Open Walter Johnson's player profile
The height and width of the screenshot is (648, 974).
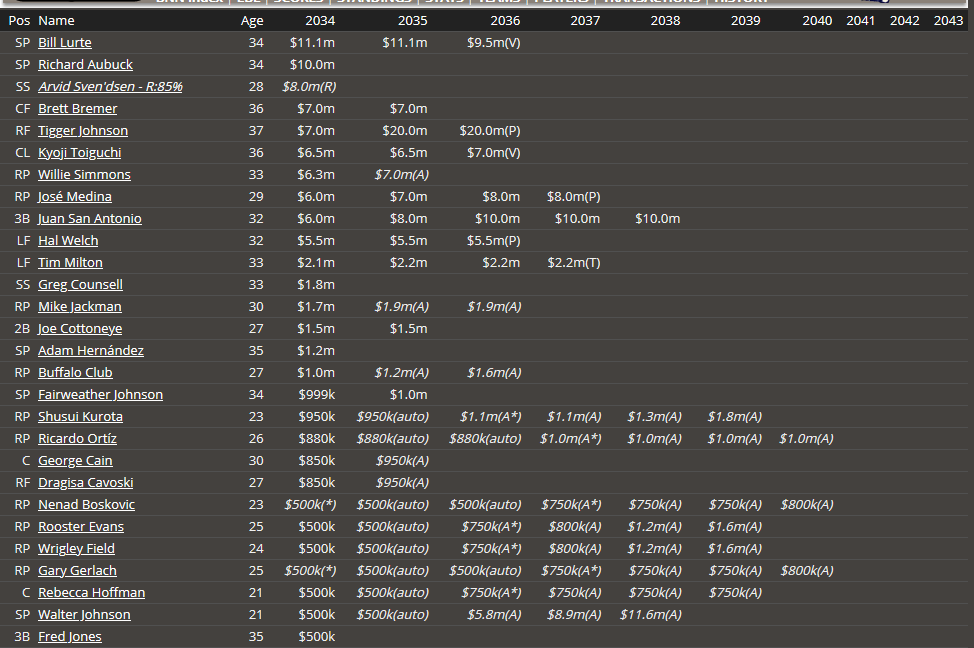pos(84,615)
